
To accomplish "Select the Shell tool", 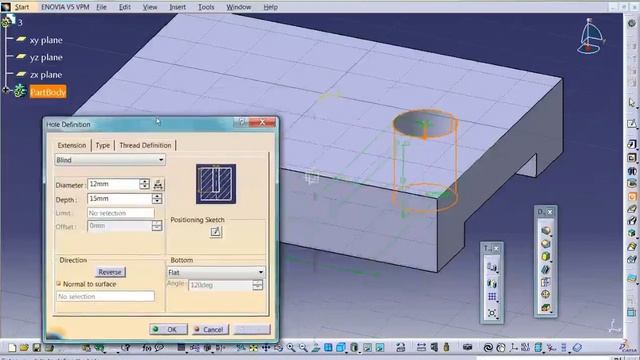I will click(x=546, y=269).
